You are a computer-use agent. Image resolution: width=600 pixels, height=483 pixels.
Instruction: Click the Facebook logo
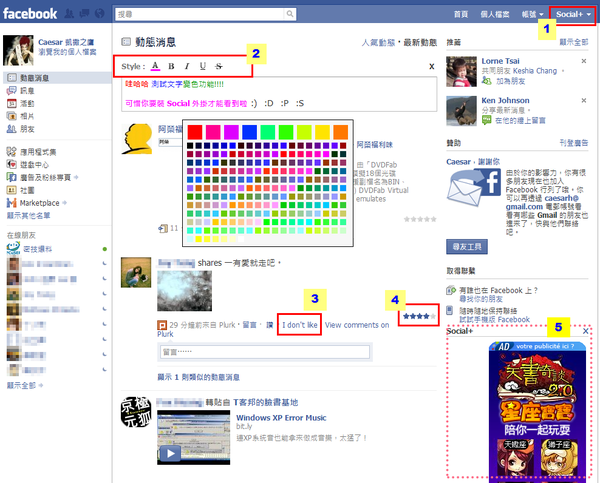30,14
